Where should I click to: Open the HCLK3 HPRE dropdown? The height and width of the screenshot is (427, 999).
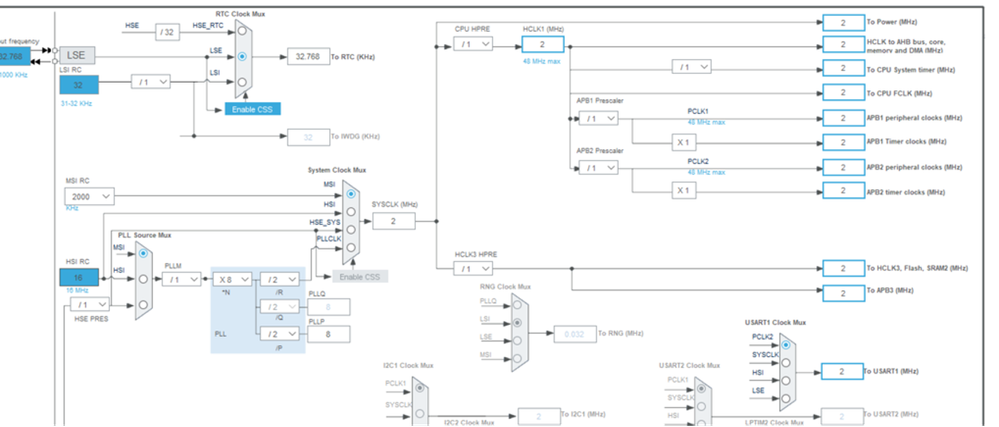473,269
